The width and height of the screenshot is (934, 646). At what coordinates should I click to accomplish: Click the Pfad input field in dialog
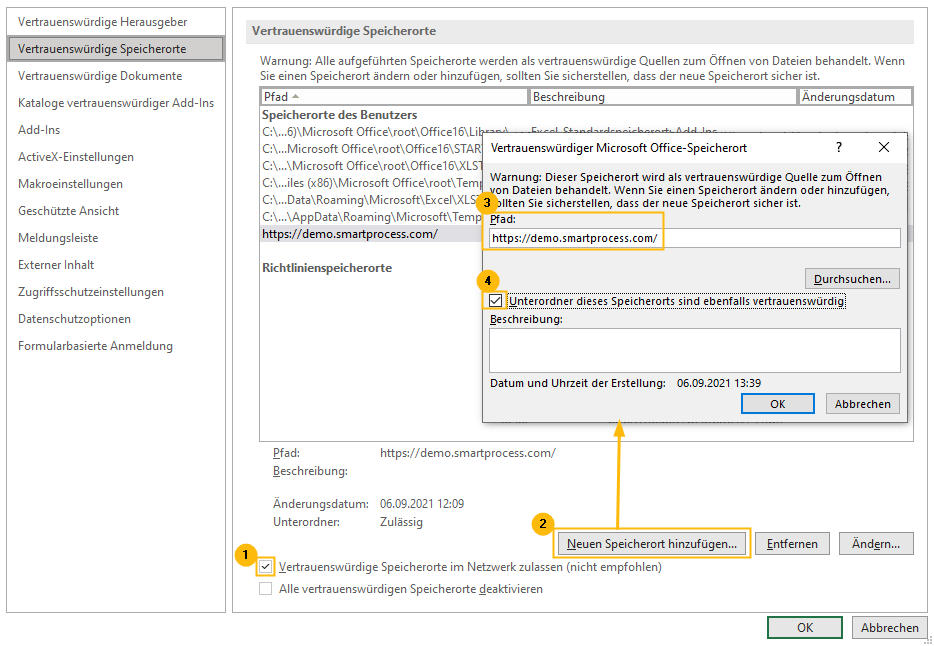coord(695,238)
